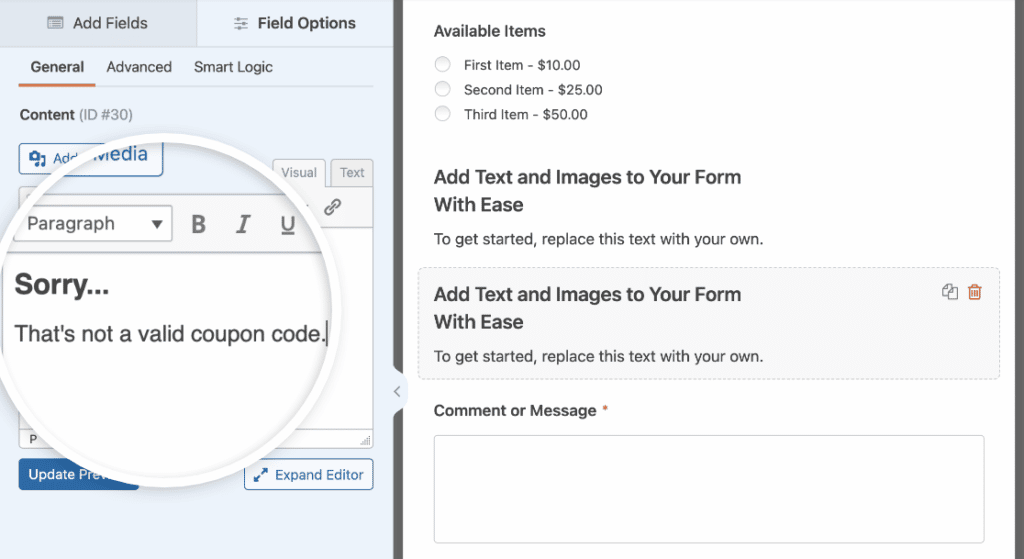Screen dimensions: 1024x559
Task: Switch to the Add Fields tab
Action: click(x=98, y=23)
